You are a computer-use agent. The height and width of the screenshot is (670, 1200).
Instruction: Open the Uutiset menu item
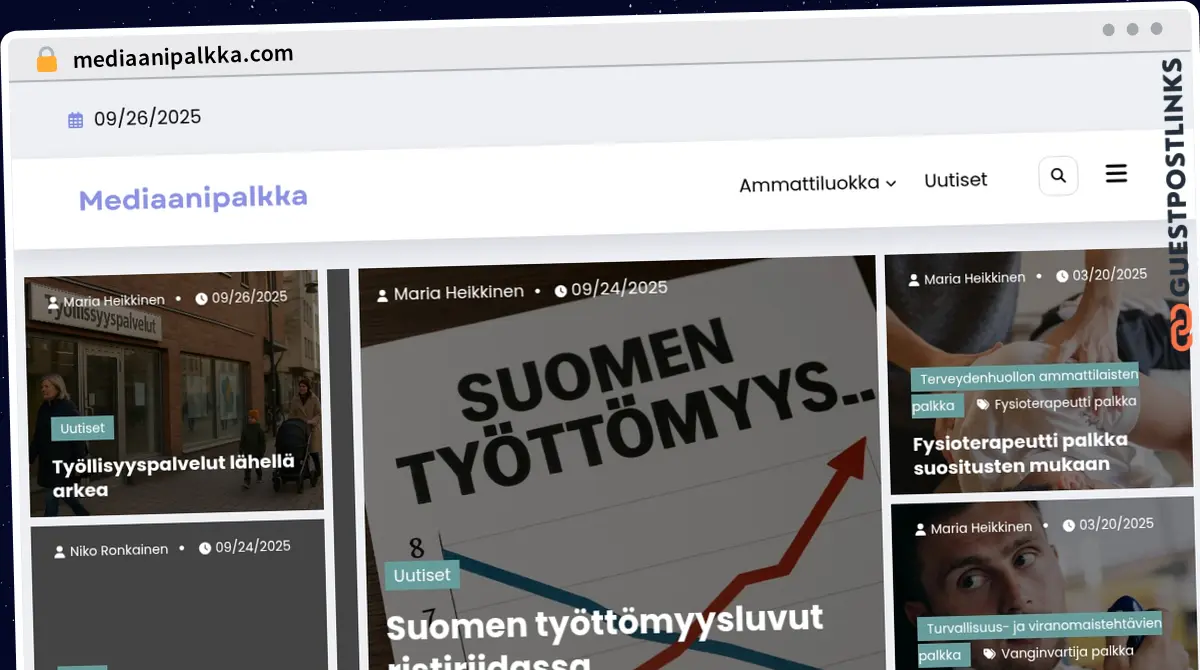coord(955,180)
